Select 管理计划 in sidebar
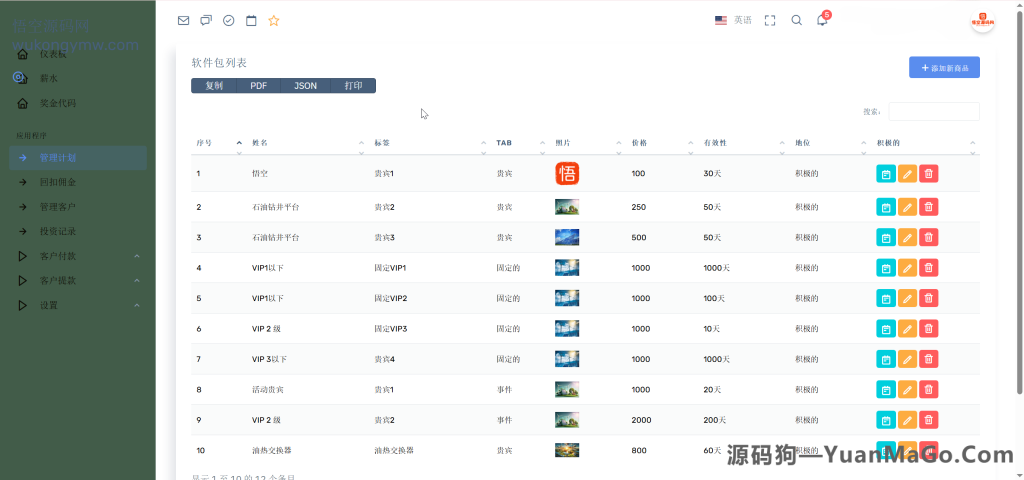Screen dimensions: 1024x480 coord(78,157)
